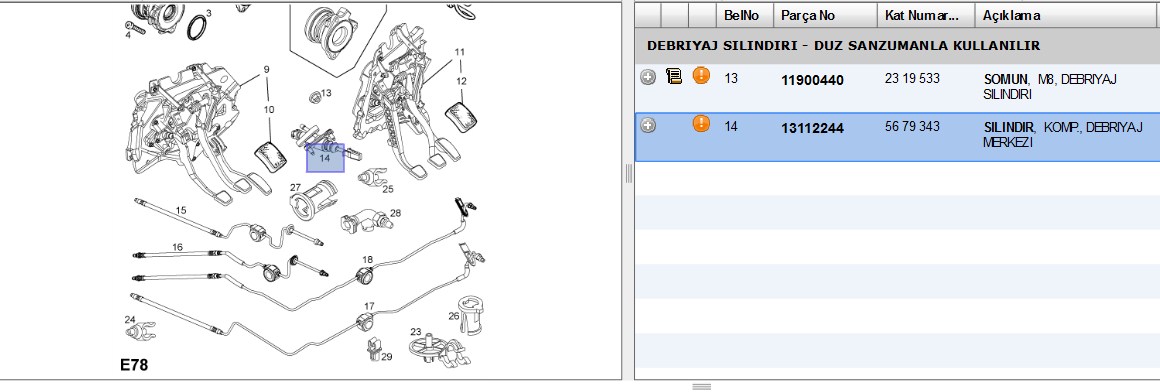Click the DEBRIYAJ SILINDIRI group header
The image size is (1160, 392).
pos(843,46)
